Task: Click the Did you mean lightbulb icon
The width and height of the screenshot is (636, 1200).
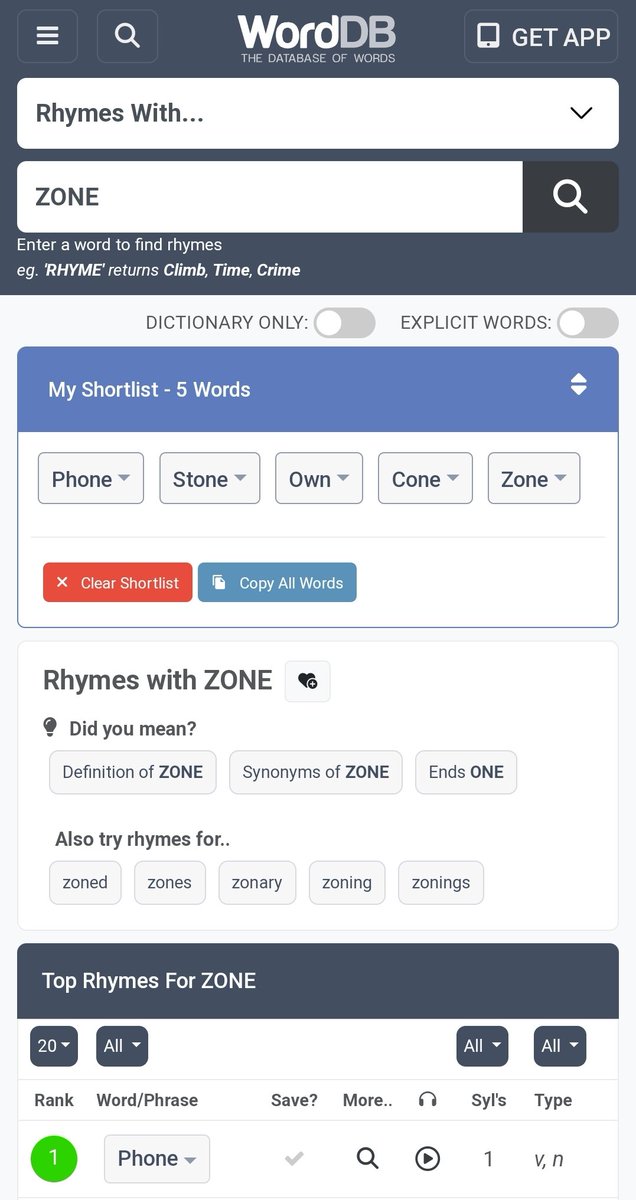Action: tap(51, 727)
